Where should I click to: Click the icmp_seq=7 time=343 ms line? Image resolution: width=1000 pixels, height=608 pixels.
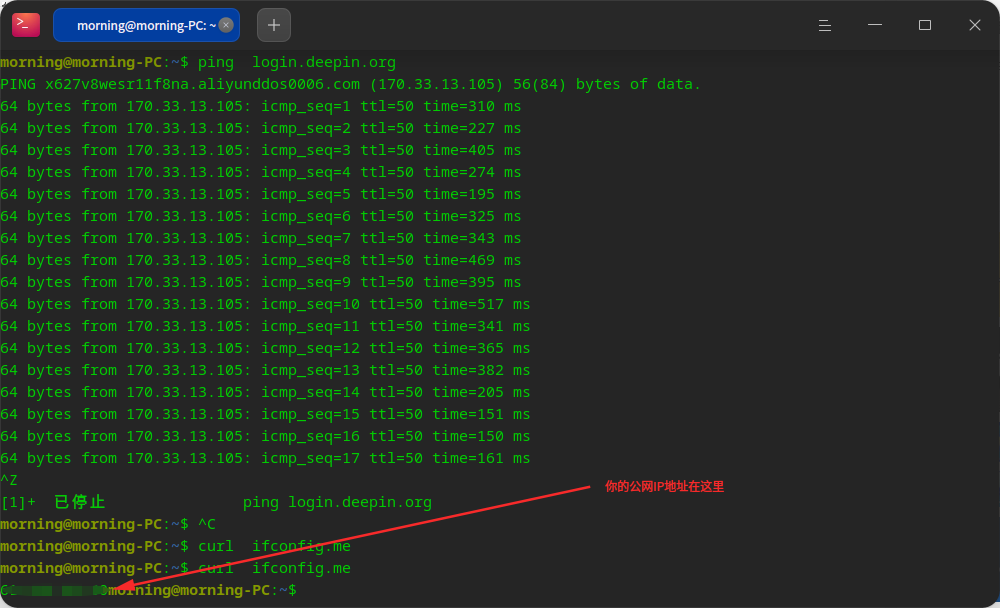click(x=260, y=239)
